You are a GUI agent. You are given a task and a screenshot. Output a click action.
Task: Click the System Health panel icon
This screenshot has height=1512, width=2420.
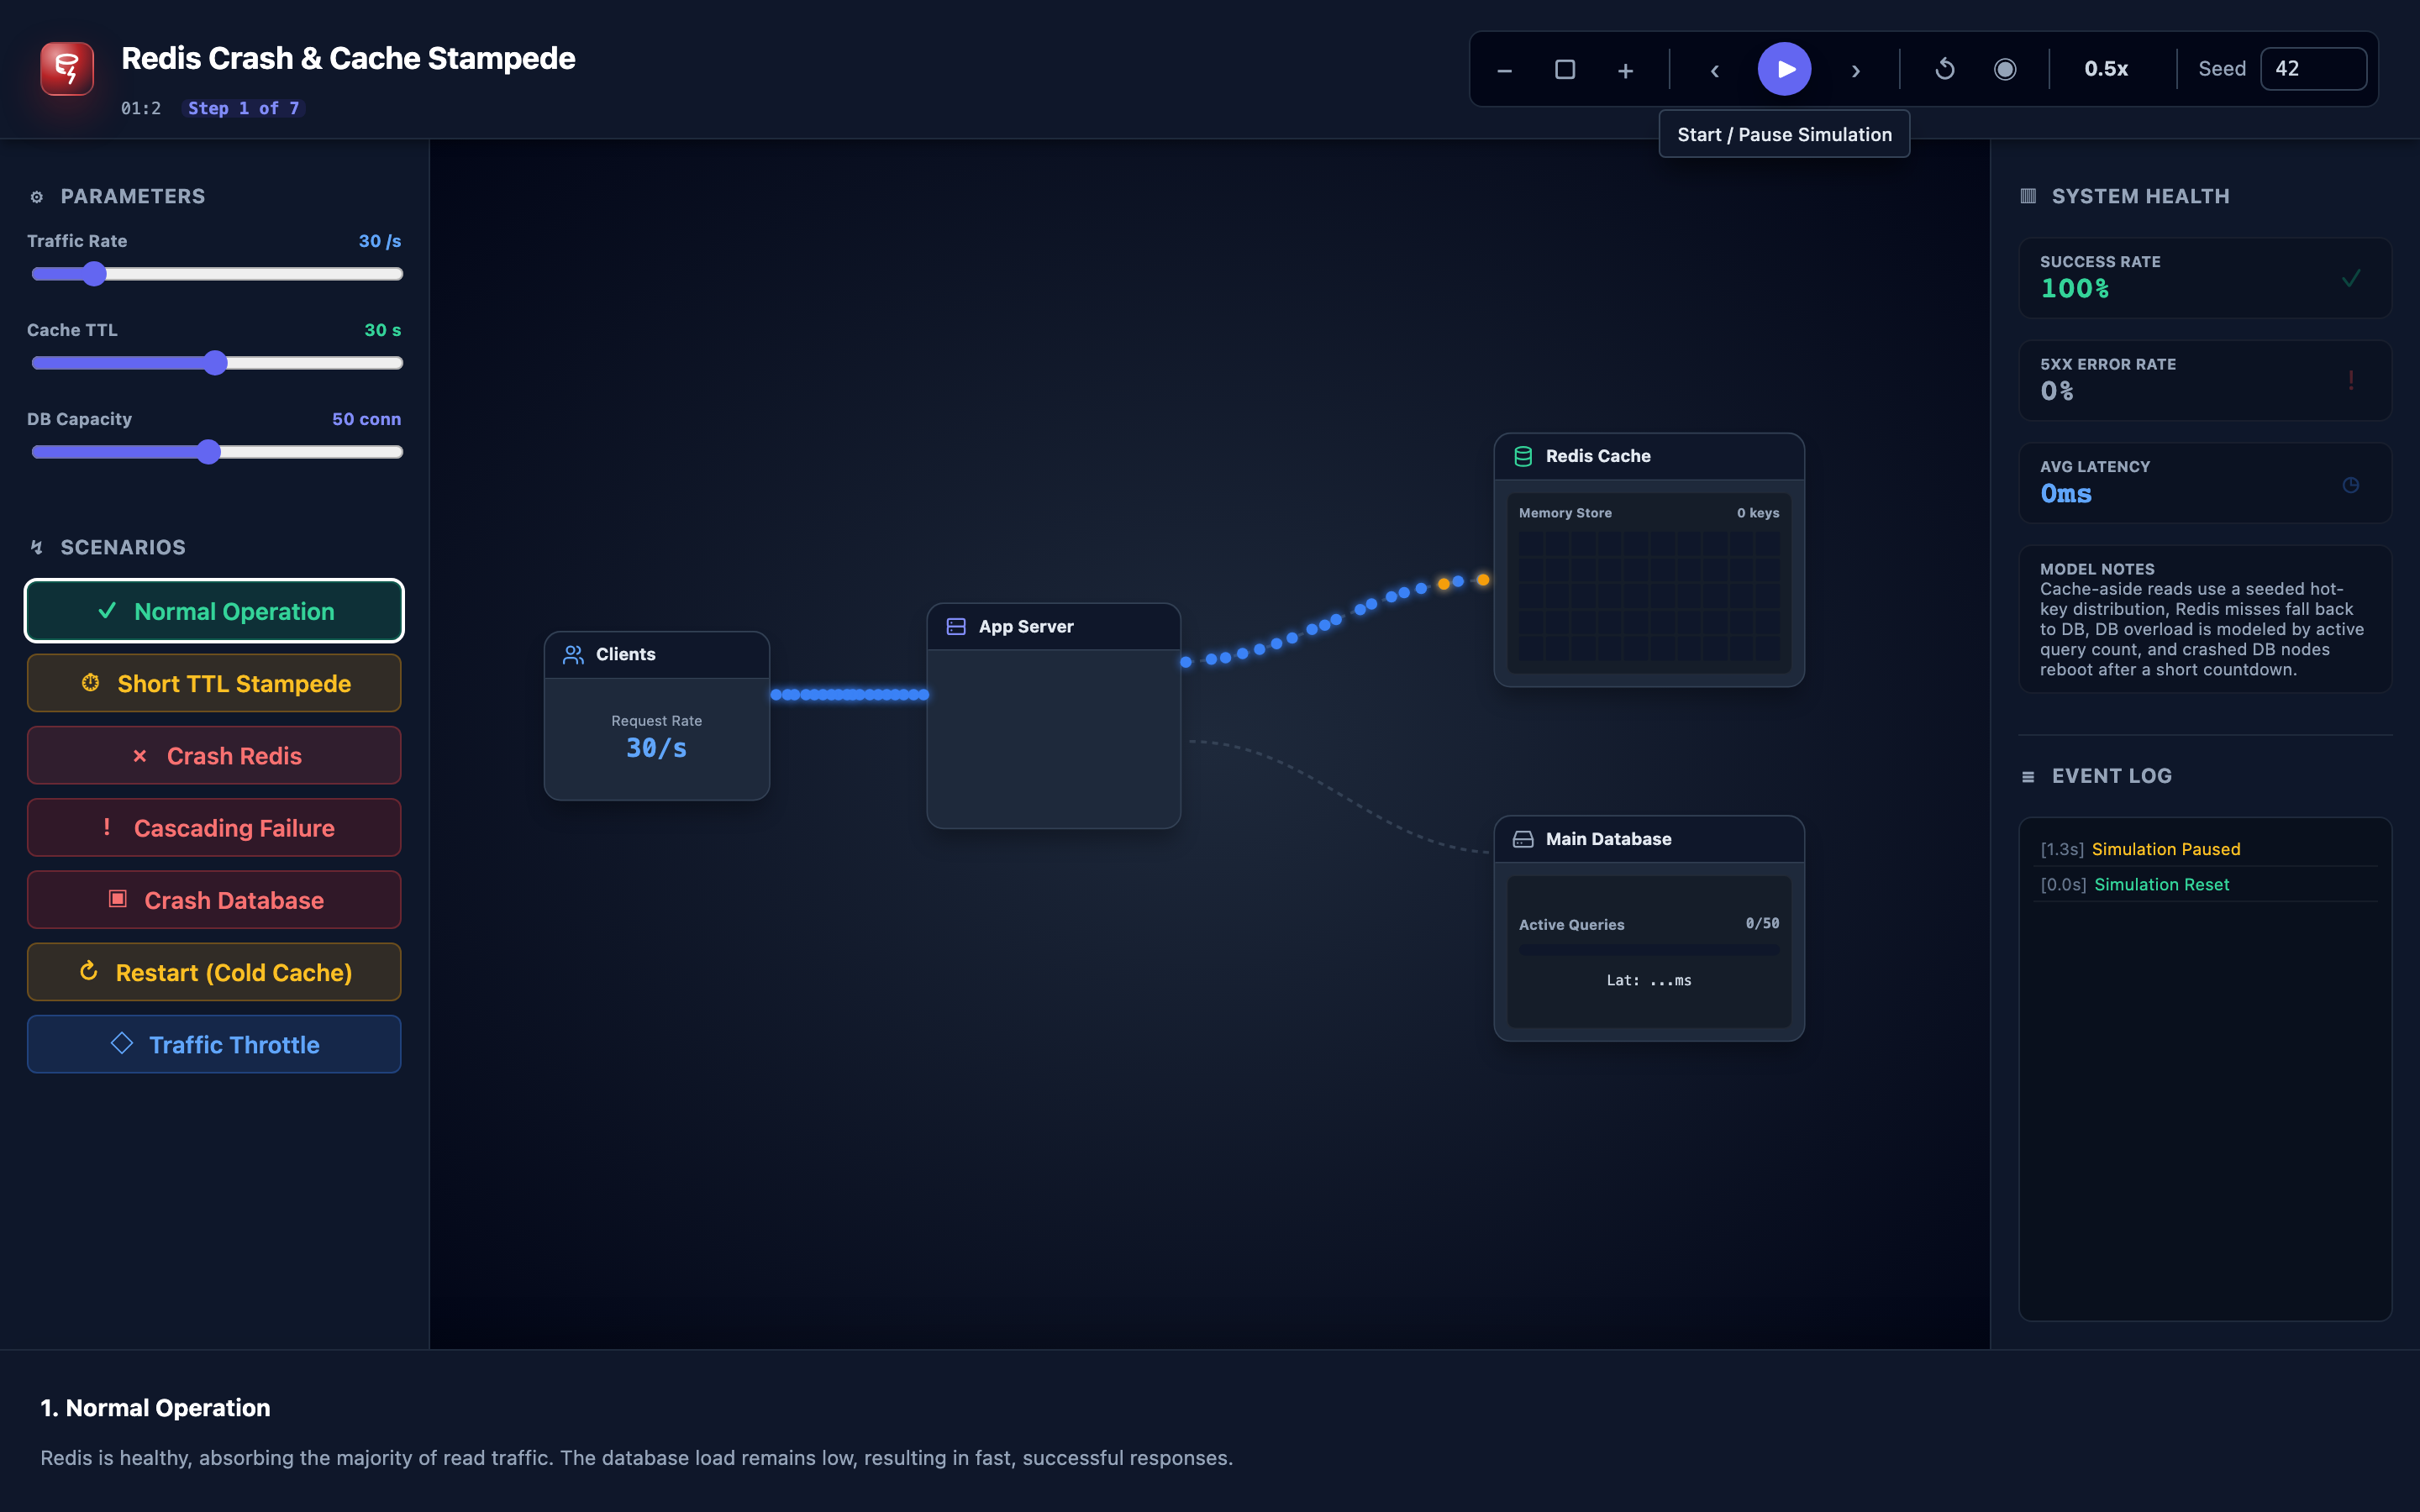[x=2028, y=196]
